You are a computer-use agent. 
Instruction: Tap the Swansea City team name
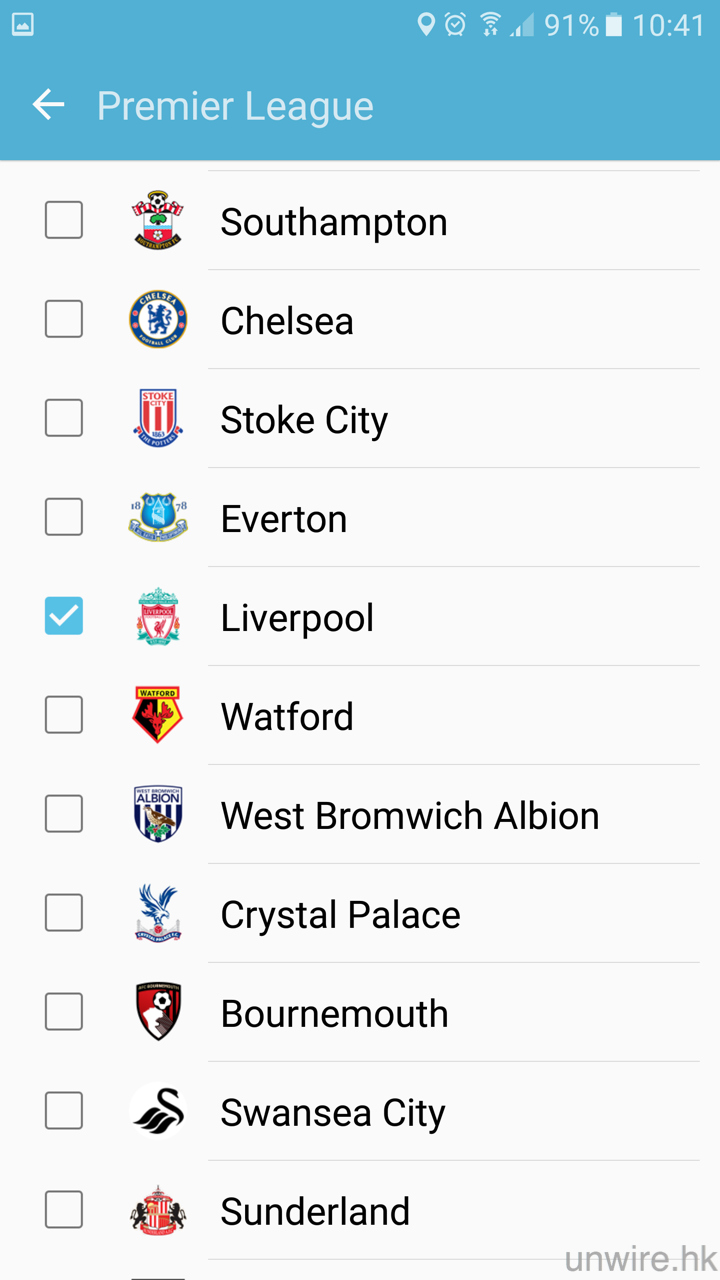click(x=332, y=1113)
